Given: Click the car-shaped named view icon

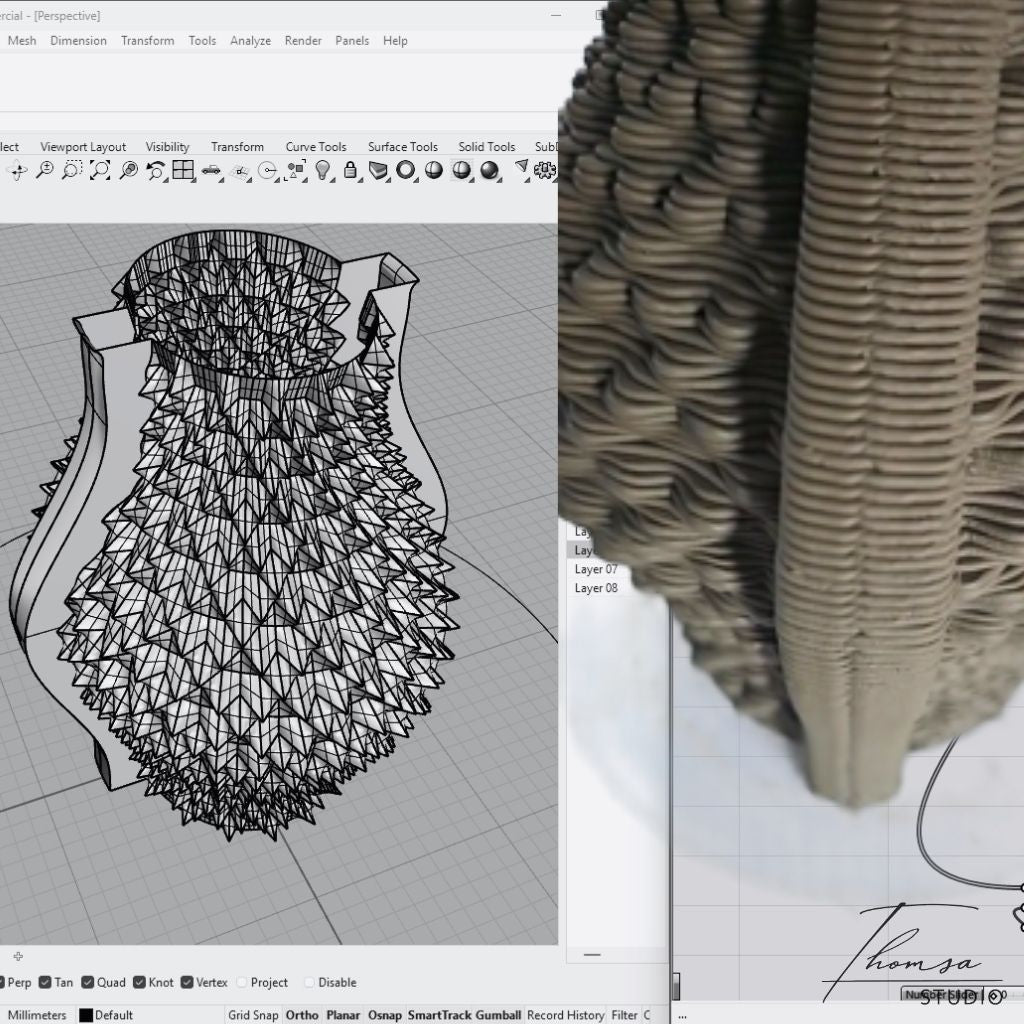Looking at the screenshot, I should [211, 171].
